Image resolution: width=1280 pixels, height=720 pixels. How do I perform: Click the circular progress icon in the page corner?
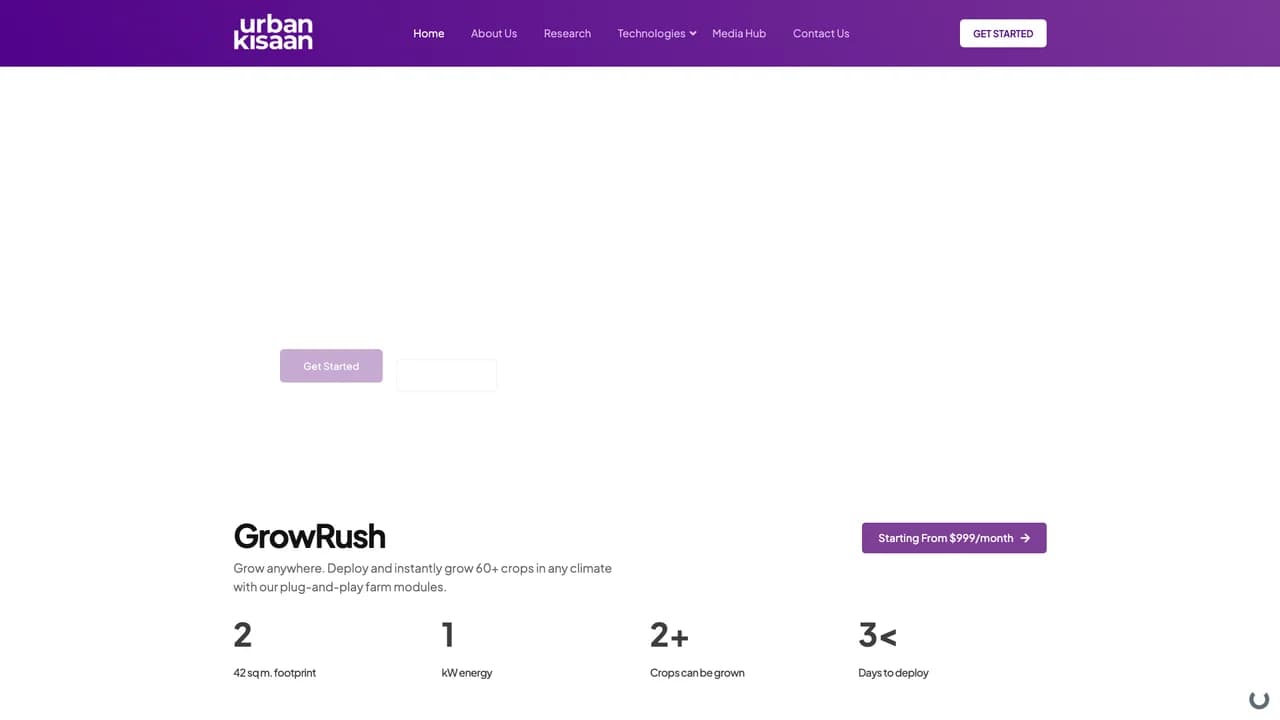pos(1259,700)
